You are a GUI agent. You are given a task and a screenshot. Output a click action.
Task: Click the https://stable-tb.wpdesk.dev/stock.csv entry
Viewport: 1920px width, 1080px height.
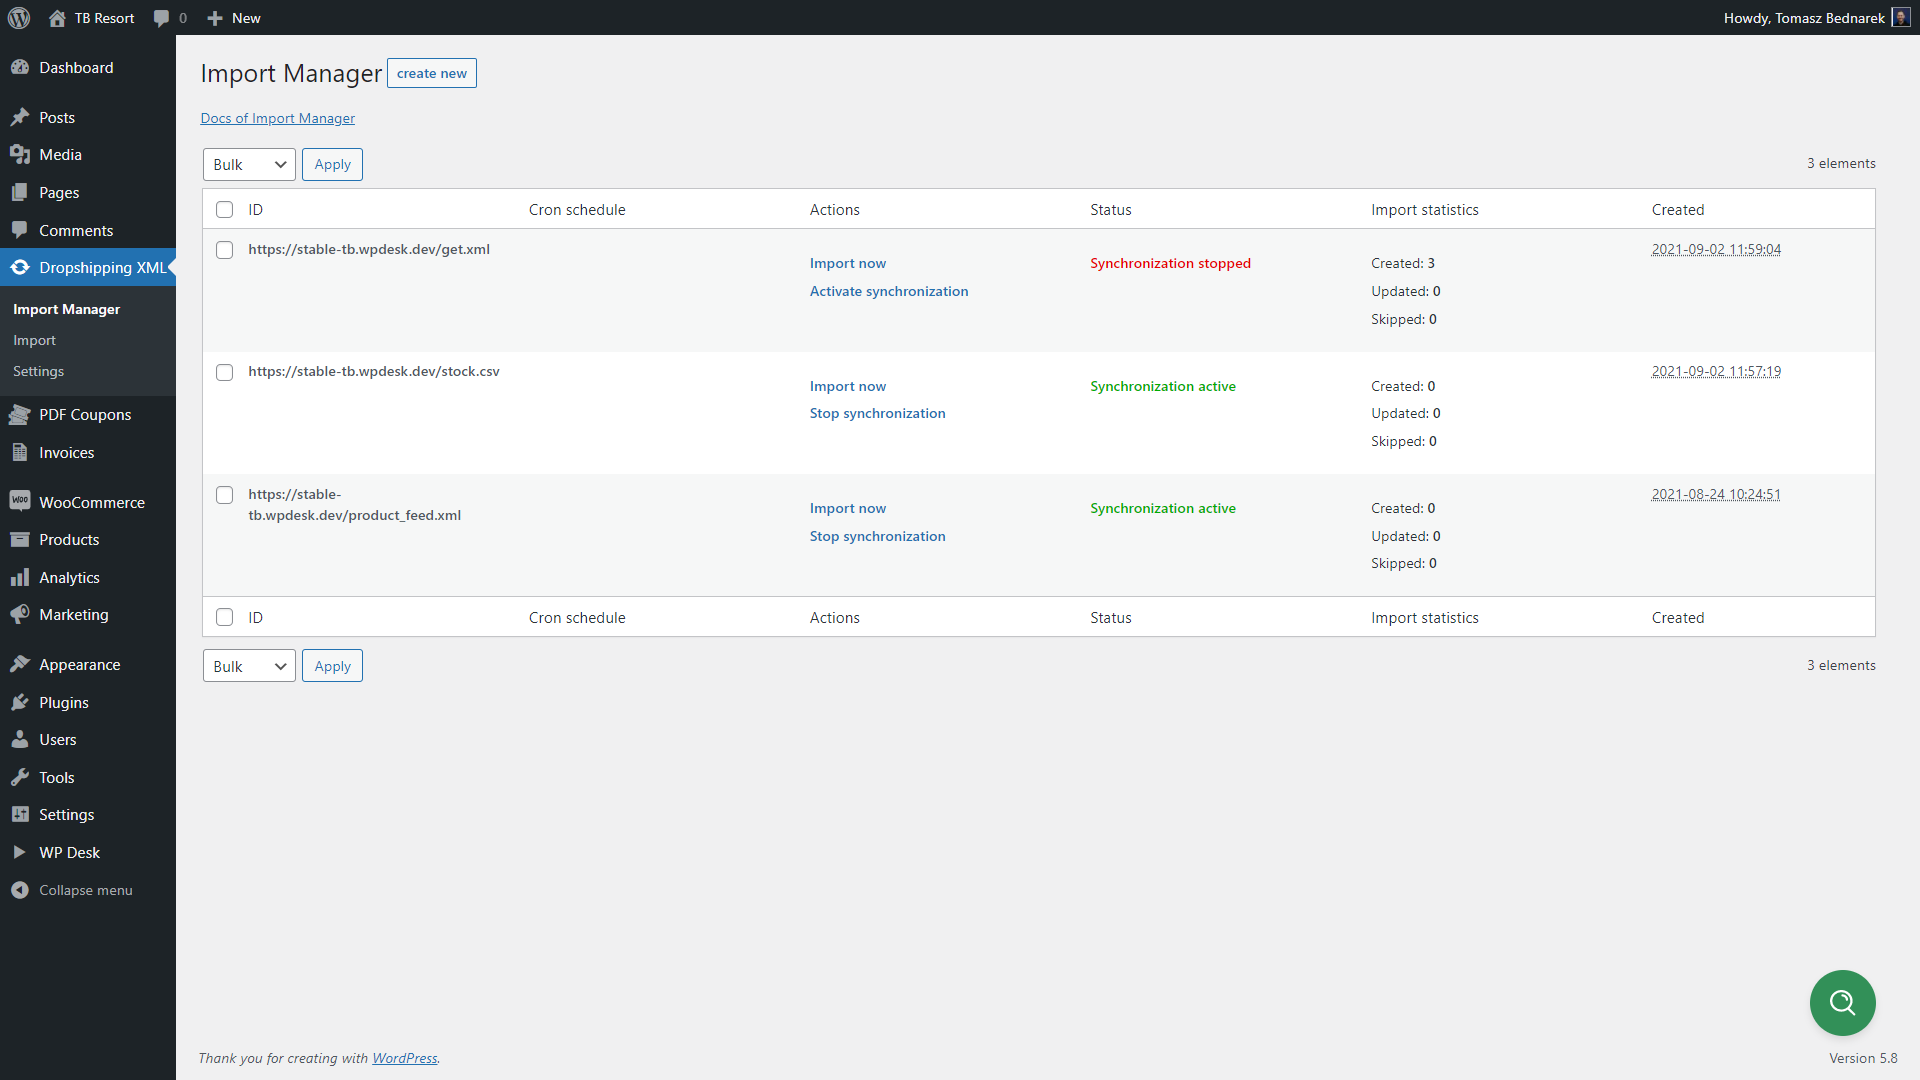click(x=374, y=371)
